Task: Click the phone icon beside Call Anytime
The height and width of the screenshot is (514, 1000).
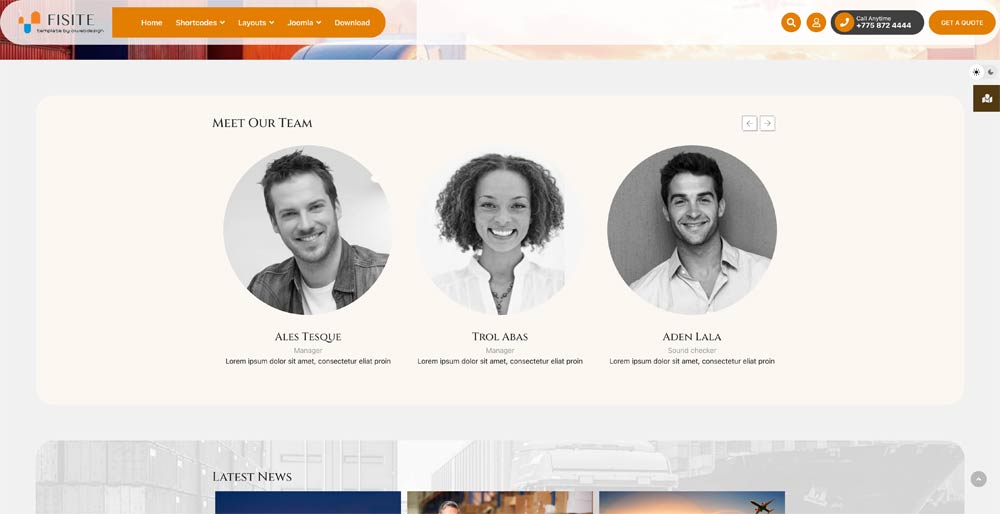Action: pos(844,22)
